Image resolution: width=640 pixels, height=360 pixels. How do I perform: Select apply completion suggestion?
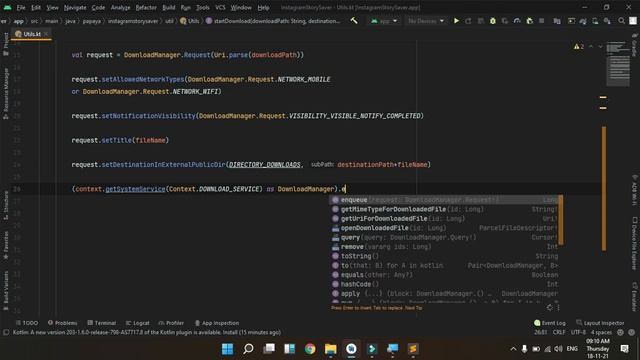click(444, 293)
